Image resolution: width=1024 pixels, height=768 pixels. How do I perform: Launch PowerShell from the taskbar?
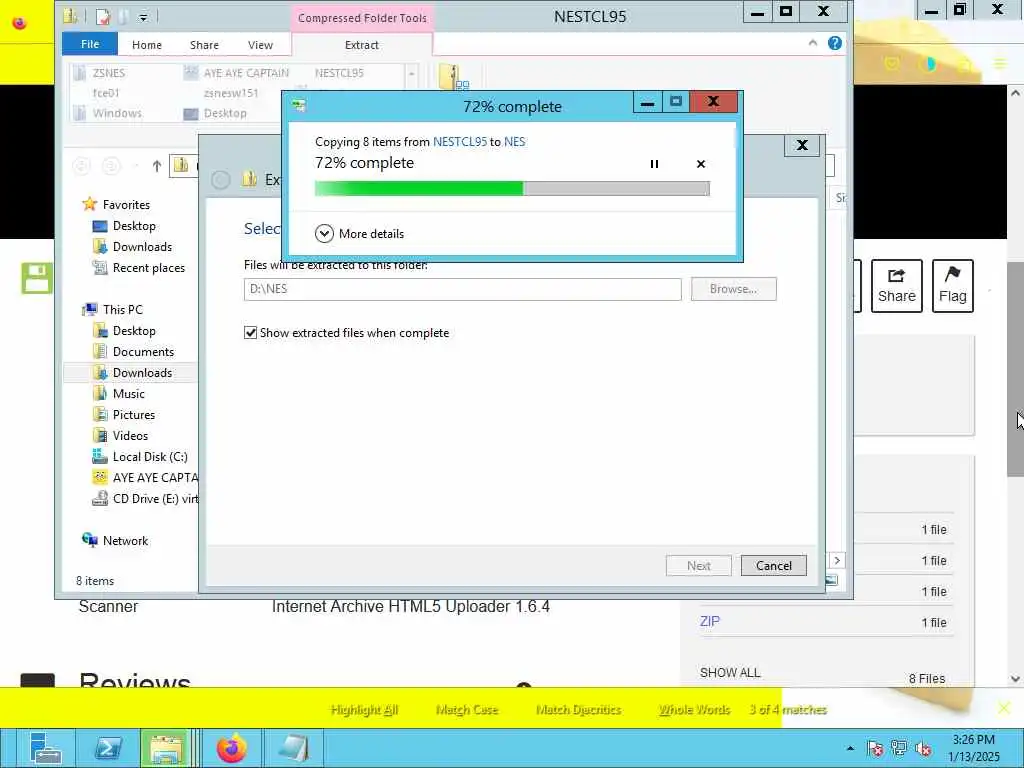tap(108, 748)
